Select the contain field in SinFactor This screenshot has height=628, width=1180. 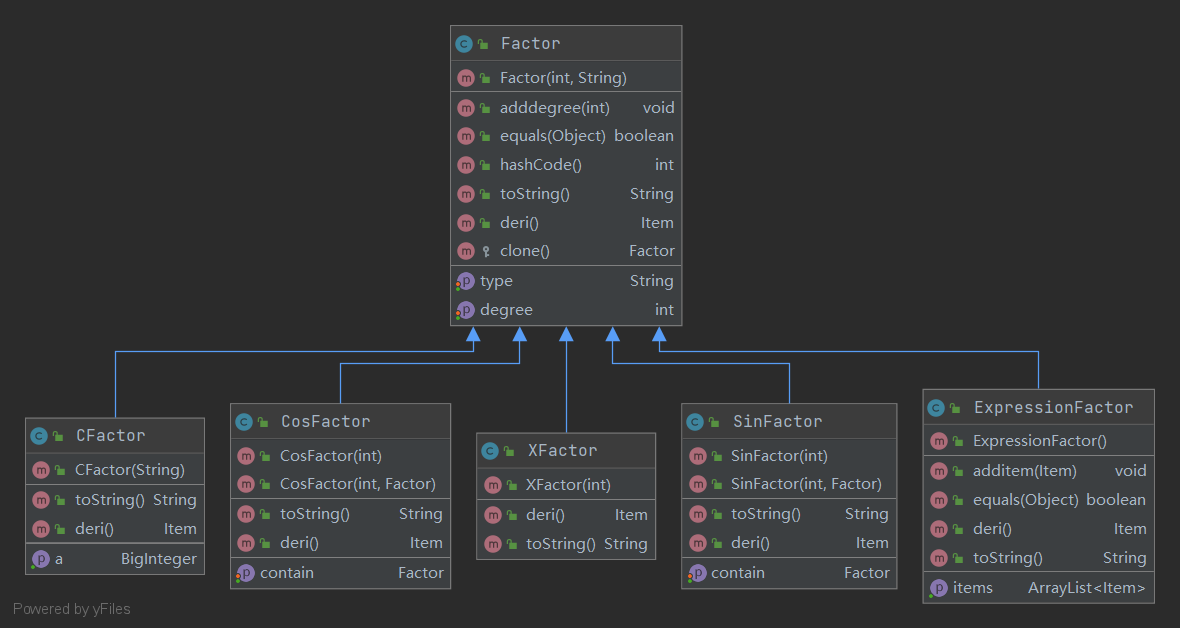click(737, 573)
